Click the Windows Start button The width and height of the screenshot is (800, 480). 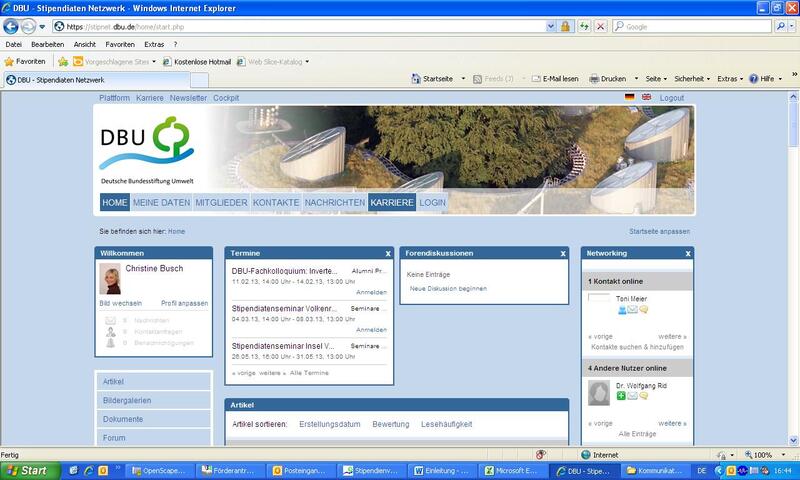click(27, 470)
